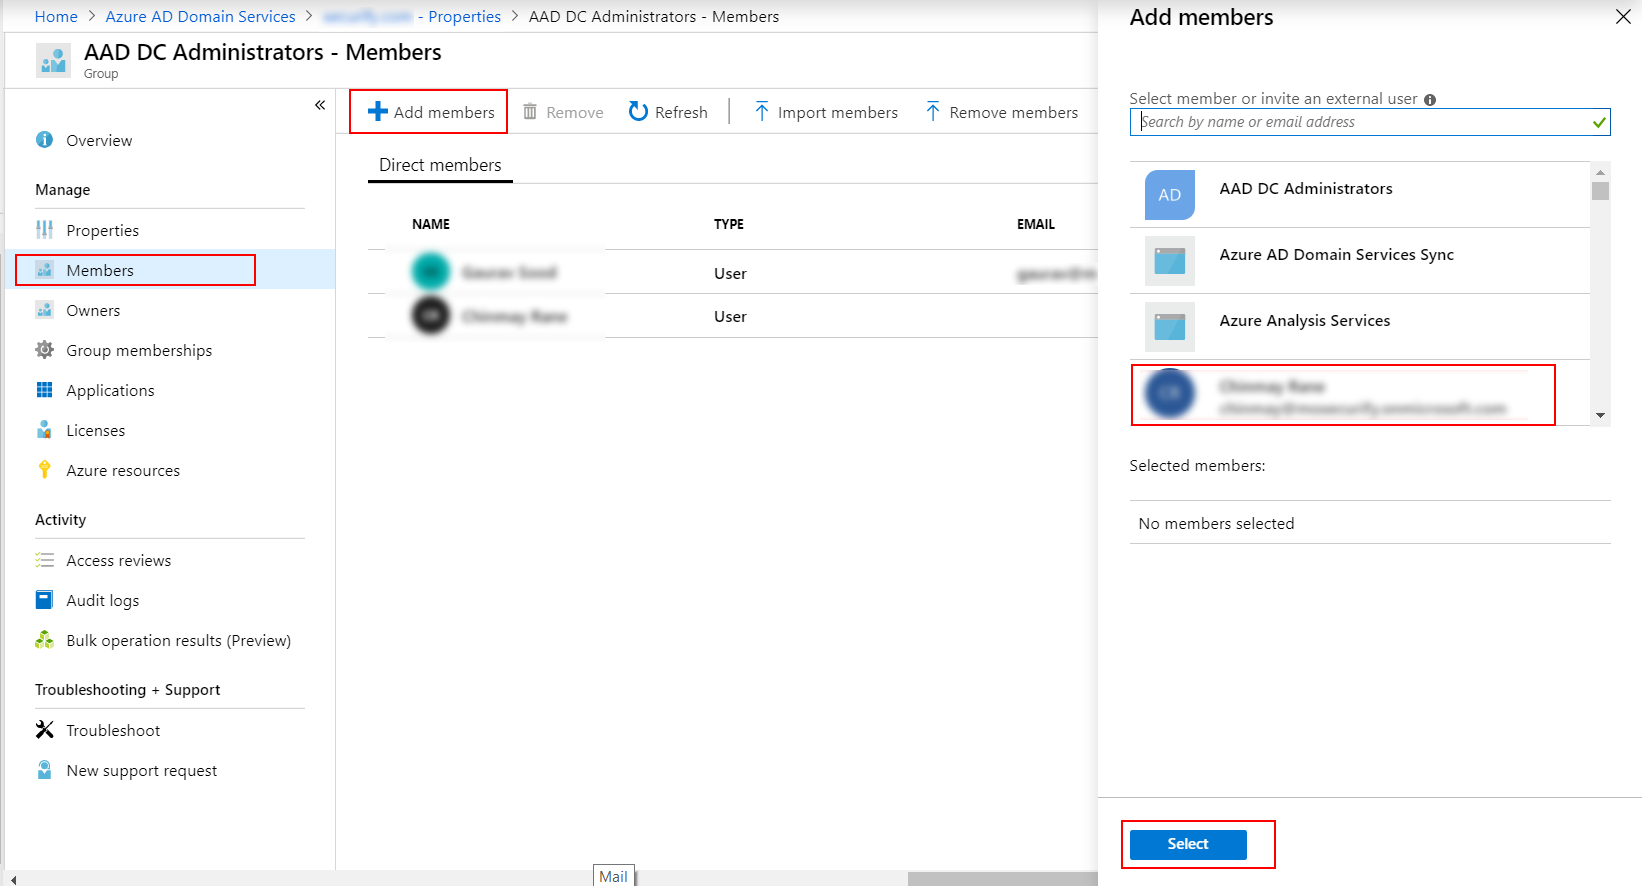Image resolution: width=1642 pixels, height=886 pixels.
Task: Choose Azure AD Domain Services Sync entry
Action: (1336, 255)
